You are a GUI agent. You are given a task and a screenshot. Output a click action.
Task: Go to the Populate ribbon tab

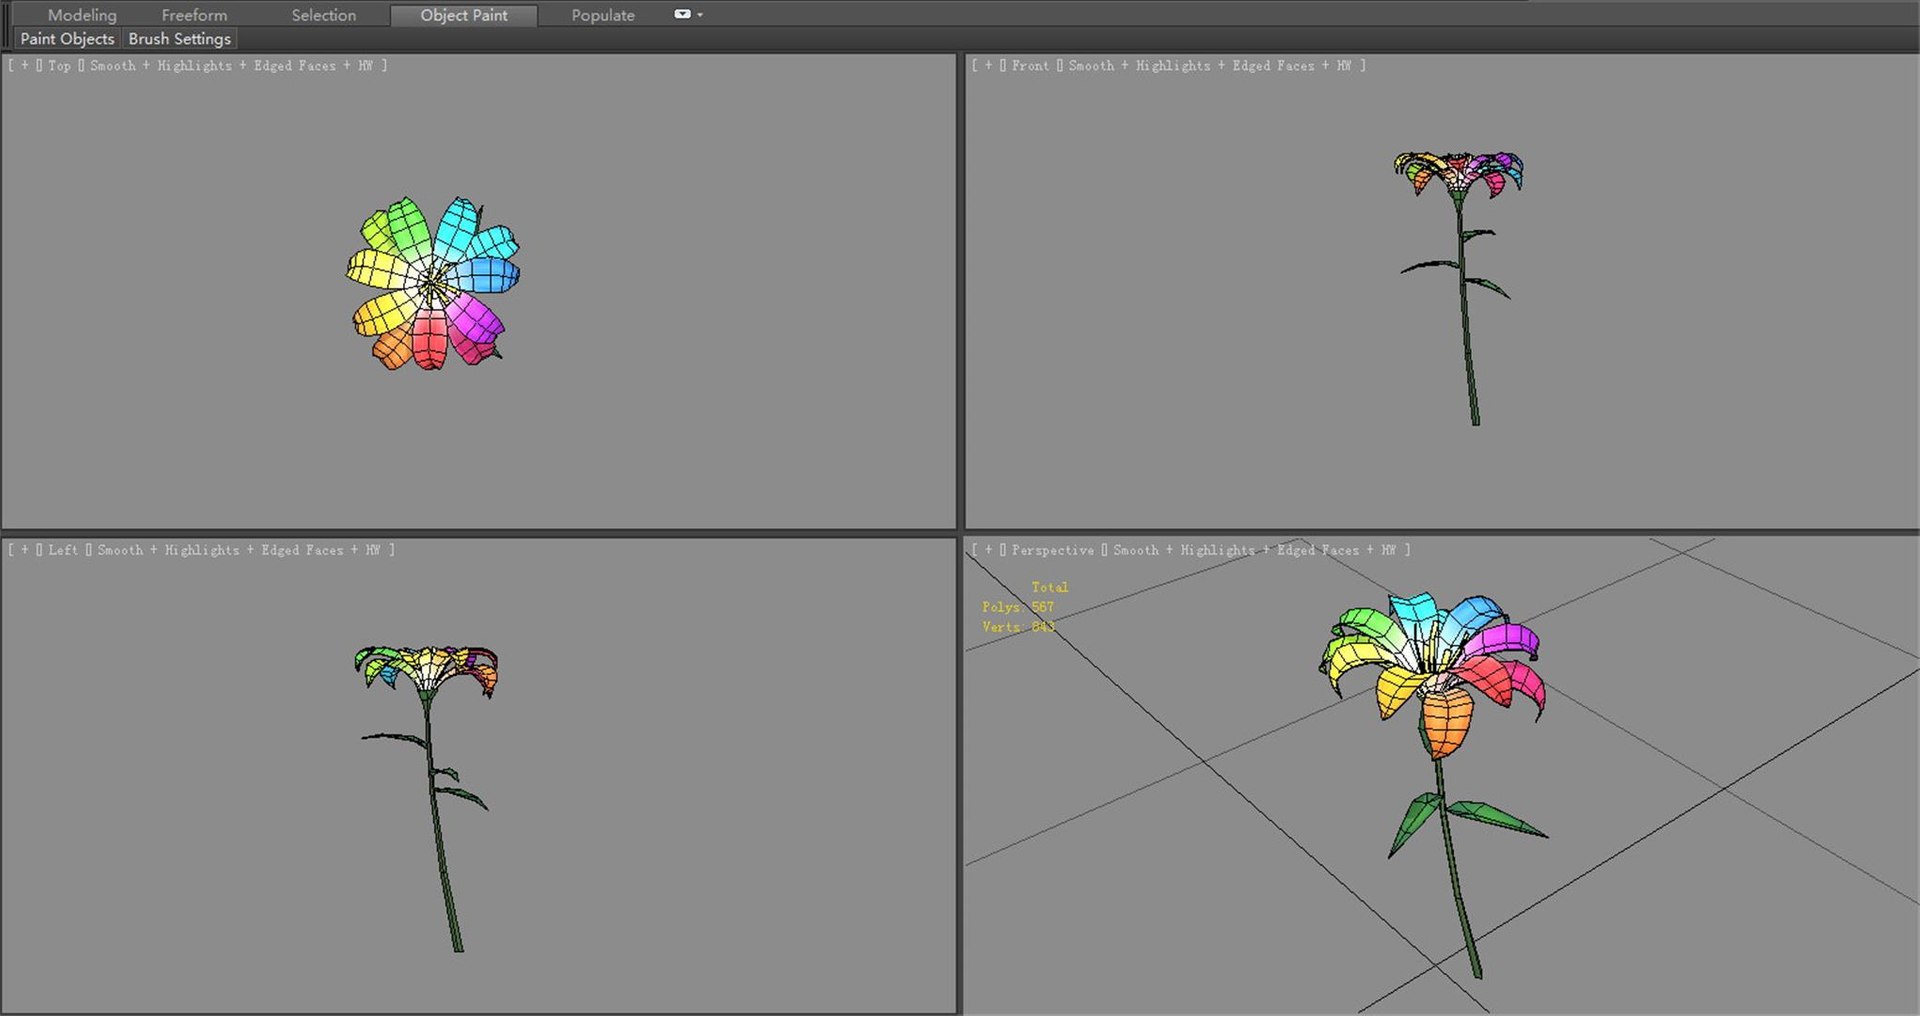coord(603,15)
